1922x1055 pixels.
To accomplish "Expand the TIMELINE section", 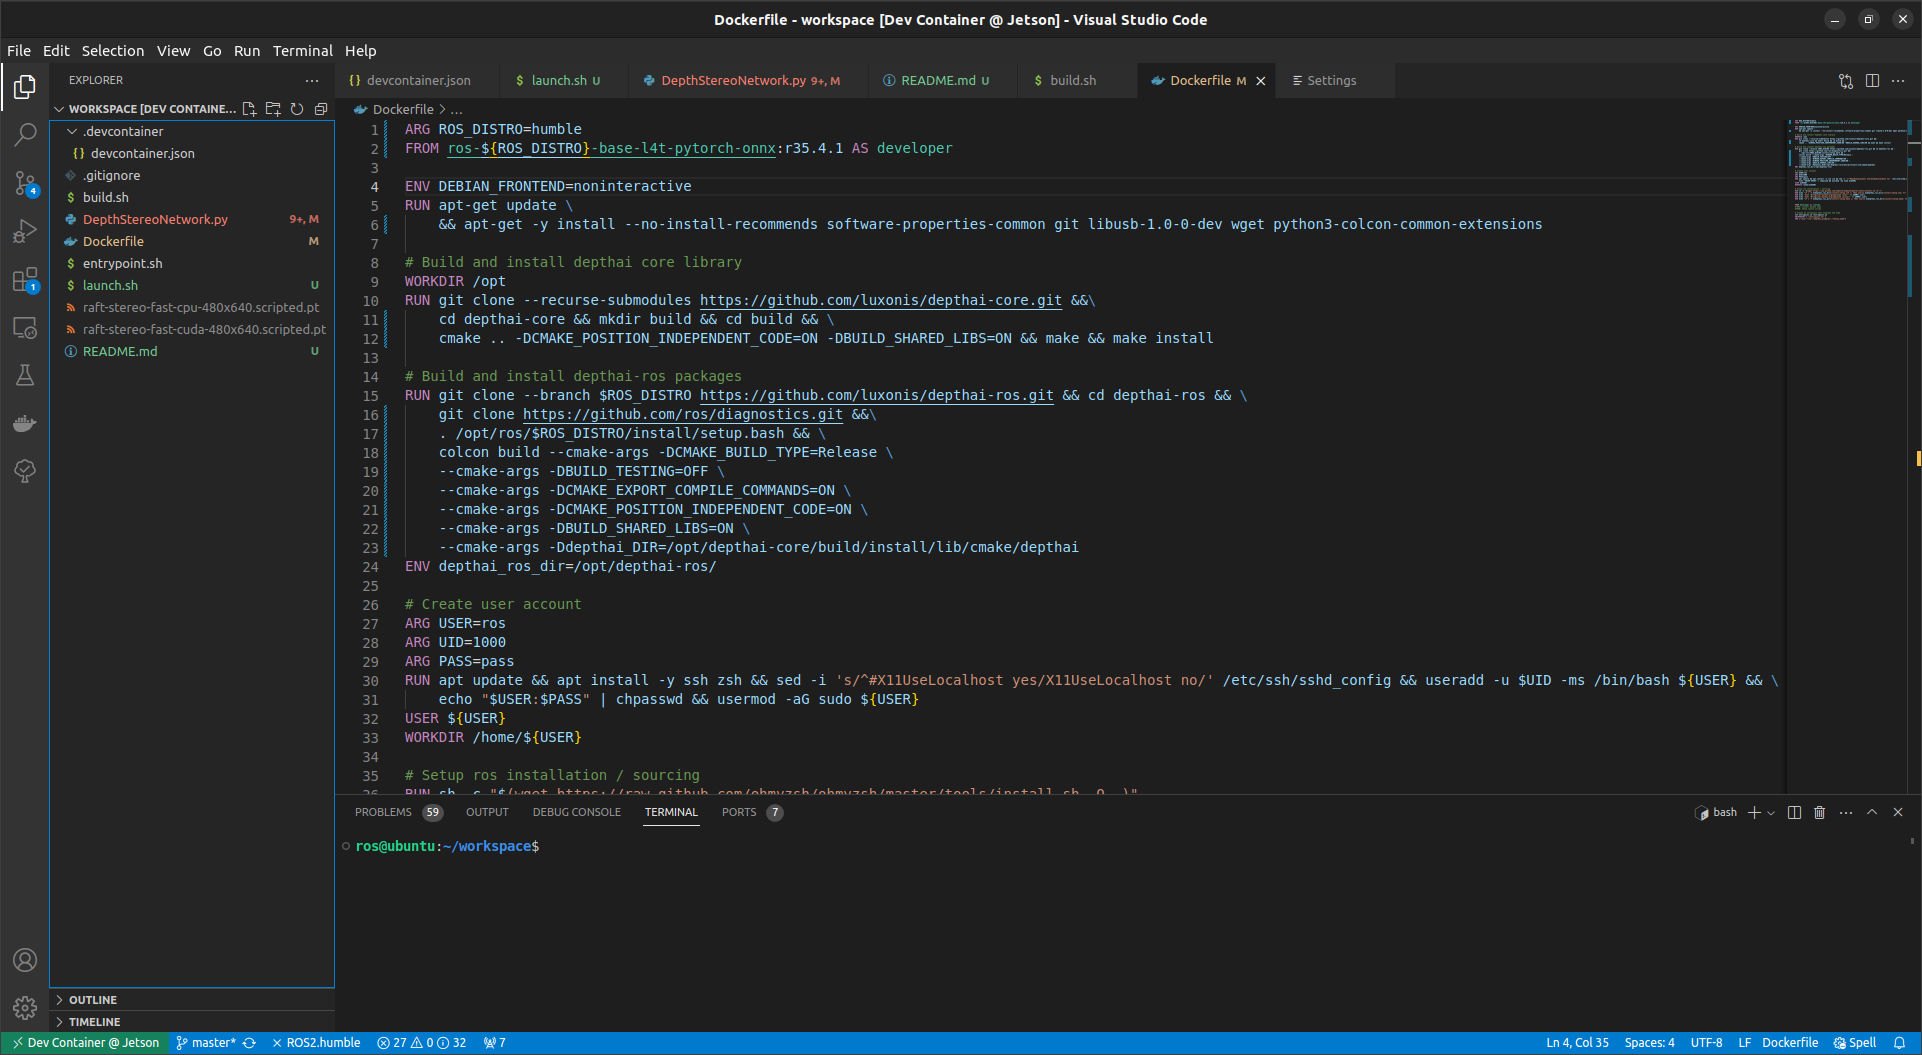I will point(192,1022).
